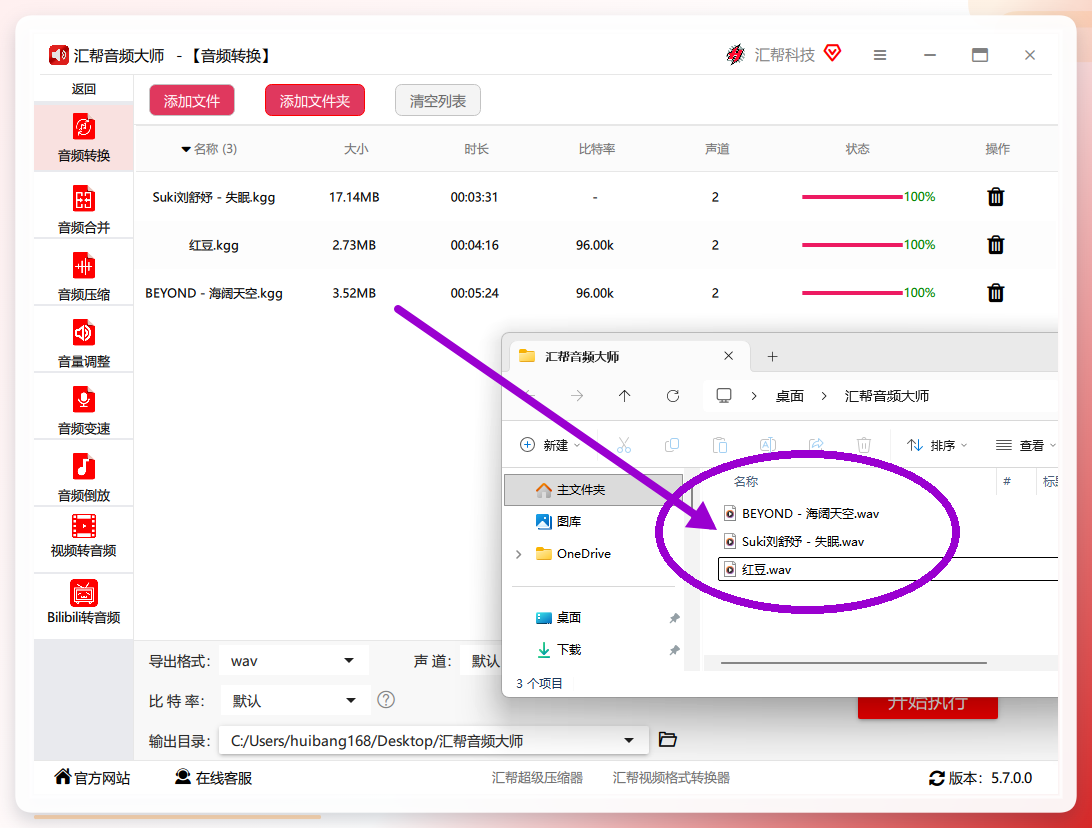Click the paste icon in explorer toolbar
Viewport: 1092px width, 828px height.
pyautogui.click(x=720, y=445)
